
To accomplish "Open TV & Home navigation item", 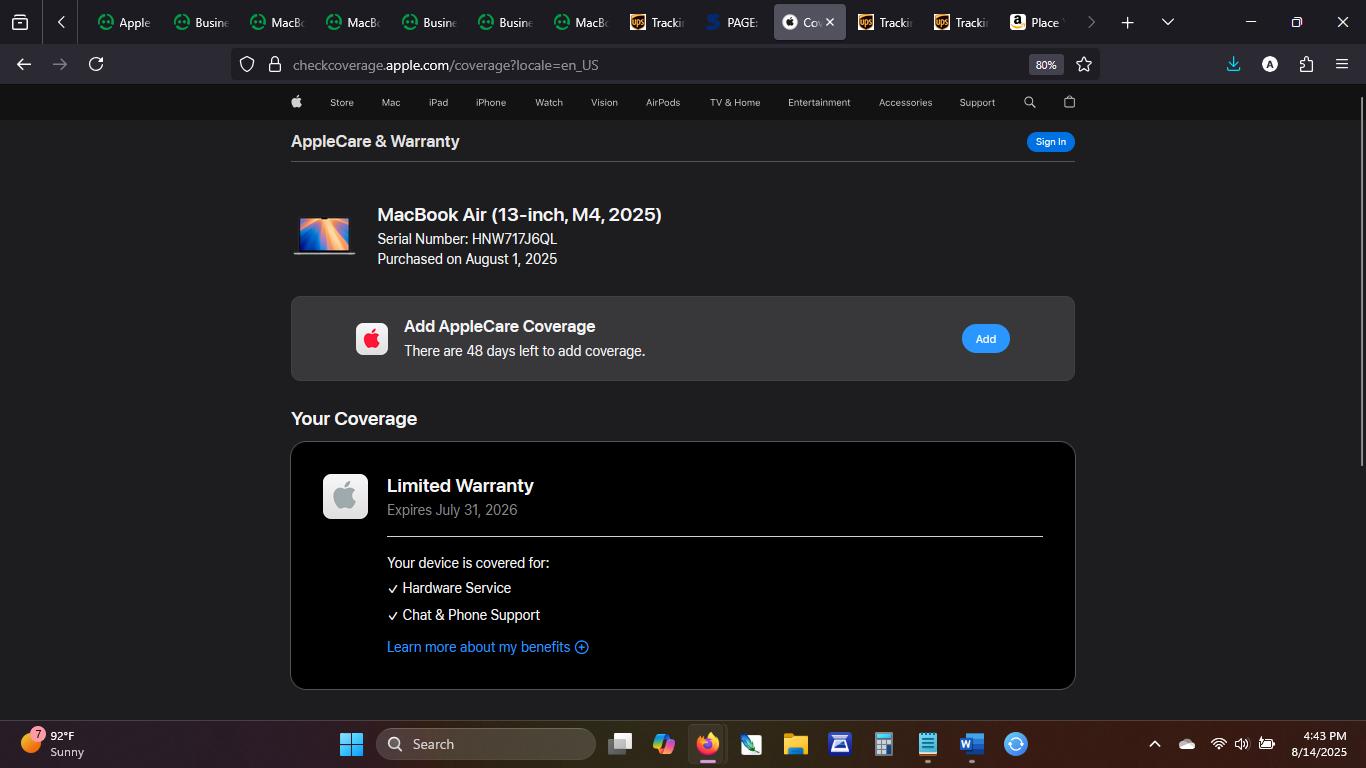I will click(735, 102).
